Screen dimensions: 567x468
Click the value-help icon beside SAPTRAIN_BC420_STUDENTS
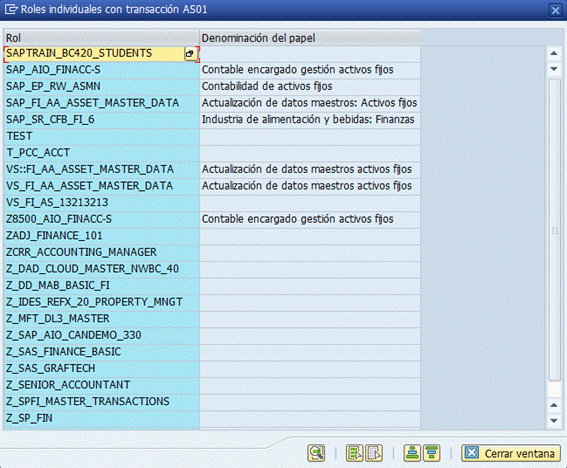190,54
